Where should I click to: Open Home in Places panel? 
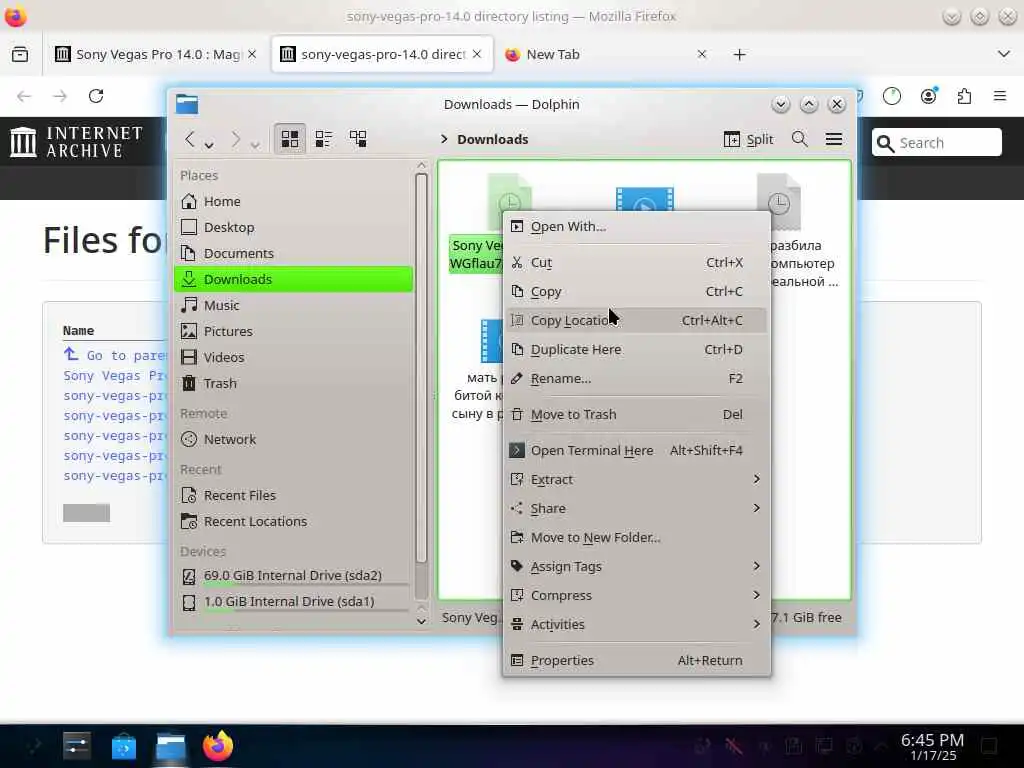(294, 201)
